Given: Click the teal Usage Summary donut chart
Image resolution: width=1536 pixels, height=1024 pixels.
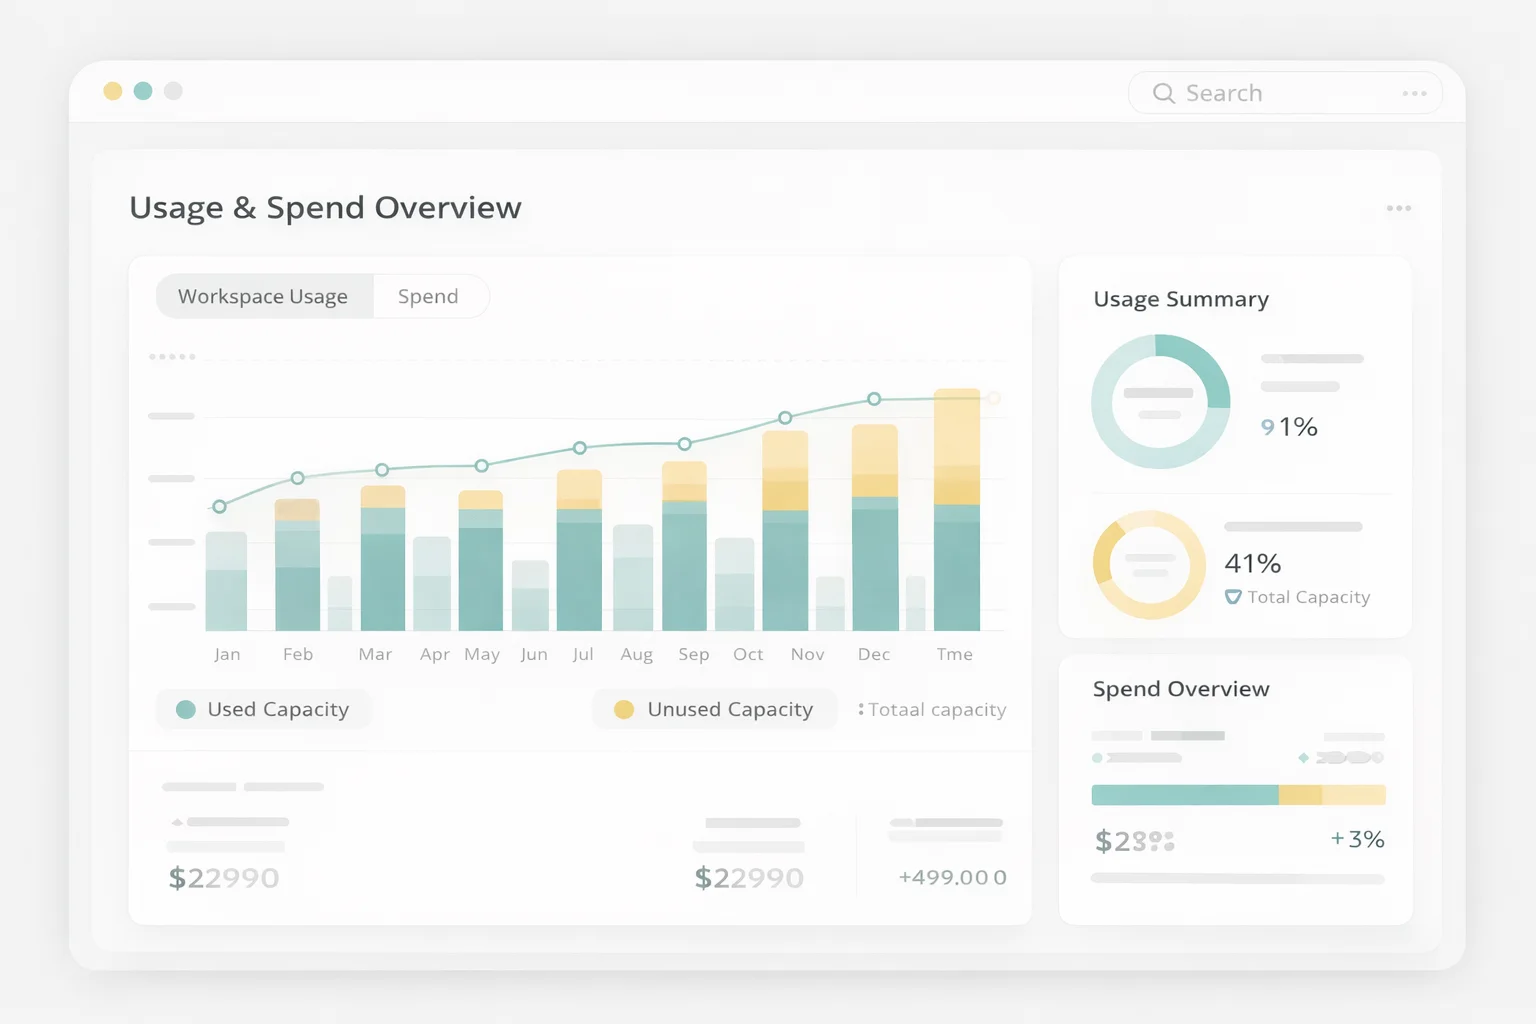Looking at the screenshot, I should [1162, 401].
